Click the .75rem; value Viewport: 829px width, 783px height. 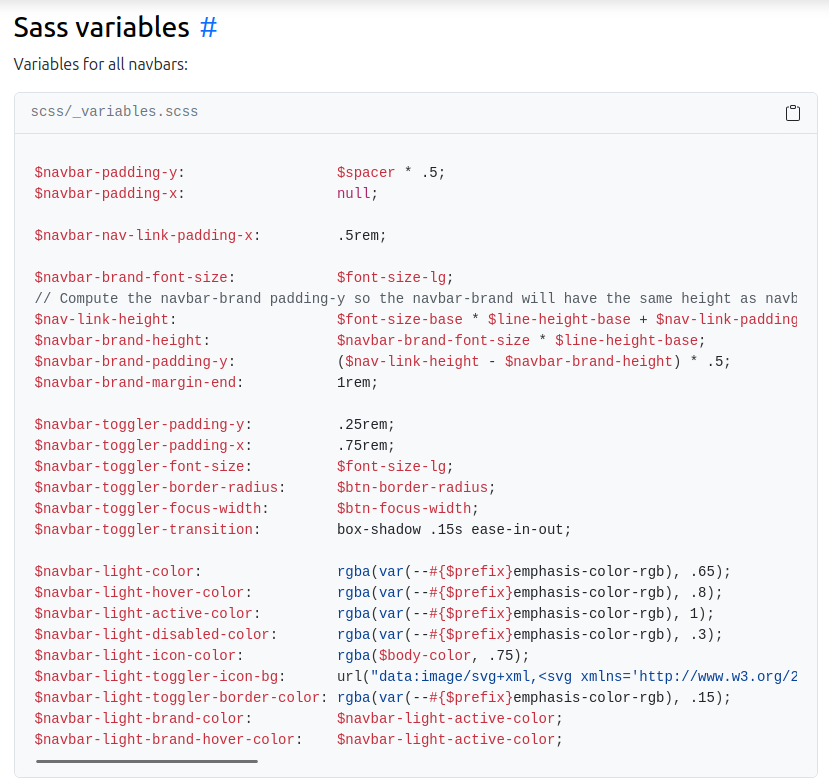coord(366,446)
